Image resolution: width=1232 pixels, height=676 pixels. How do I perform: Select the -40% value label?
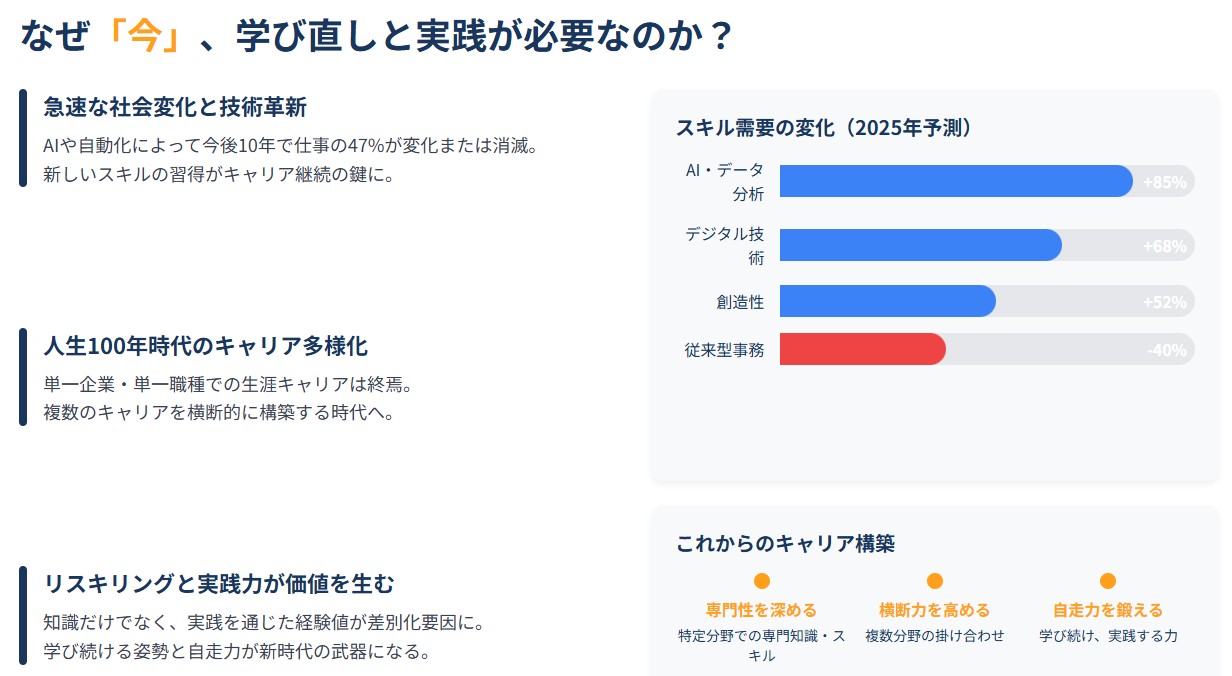coord(1167,350)
